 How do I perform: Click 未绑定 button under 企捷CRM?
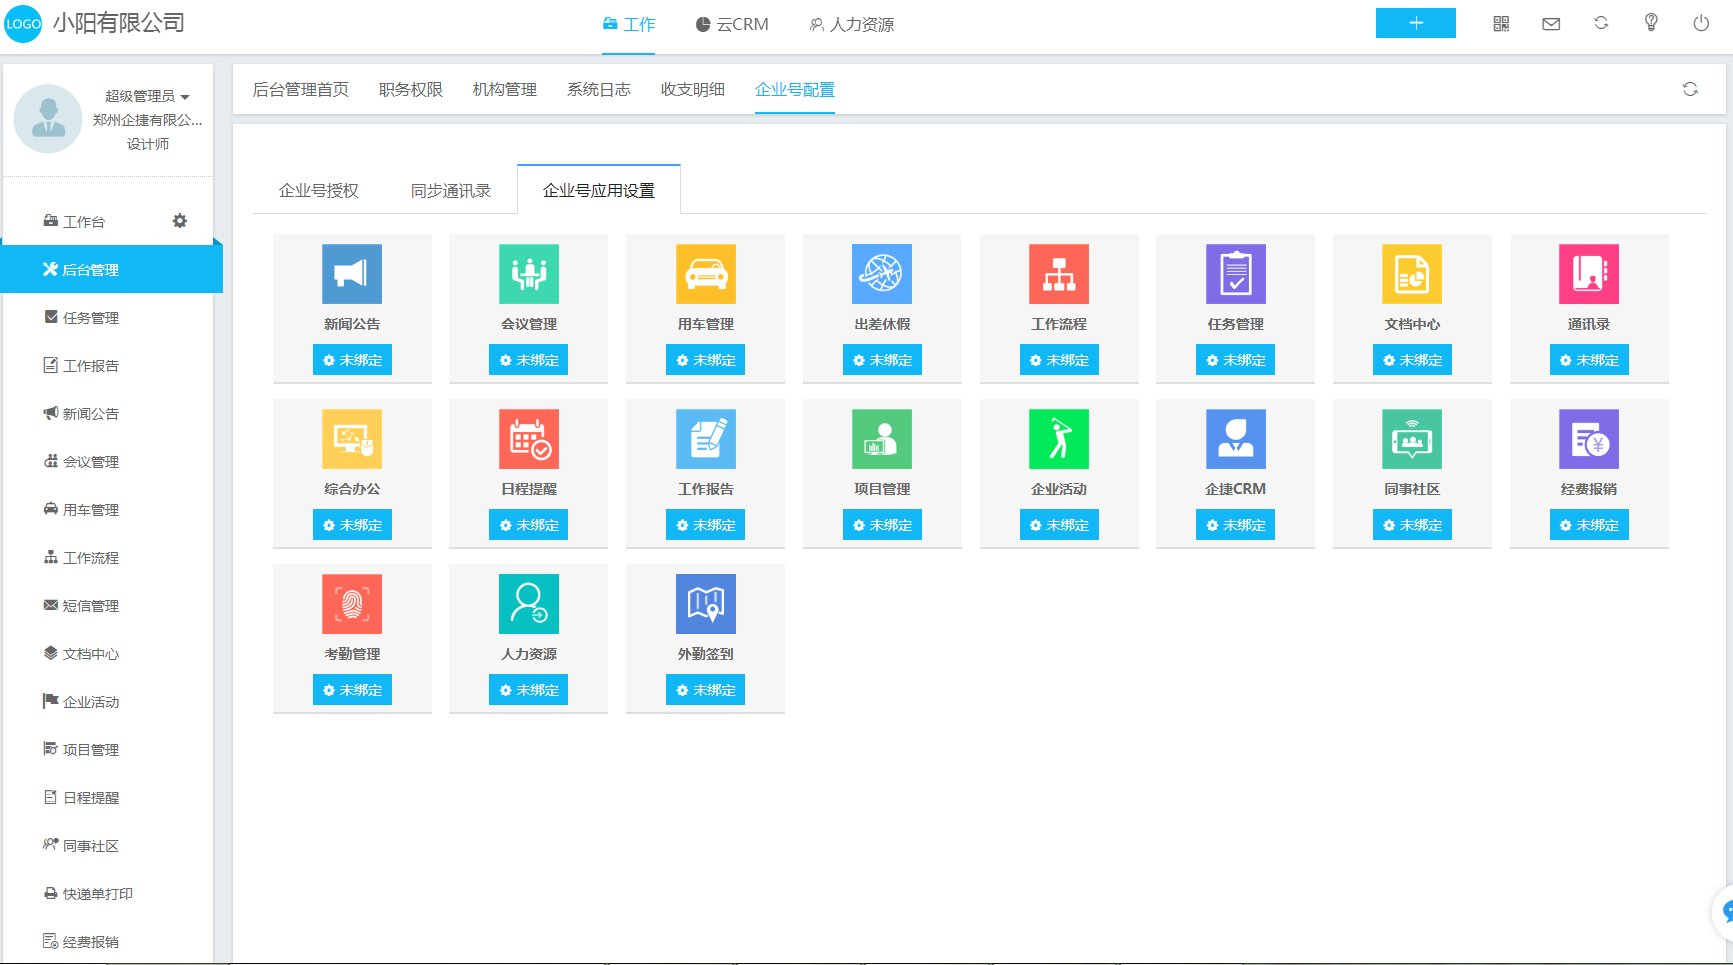[x=1235, y=525]
